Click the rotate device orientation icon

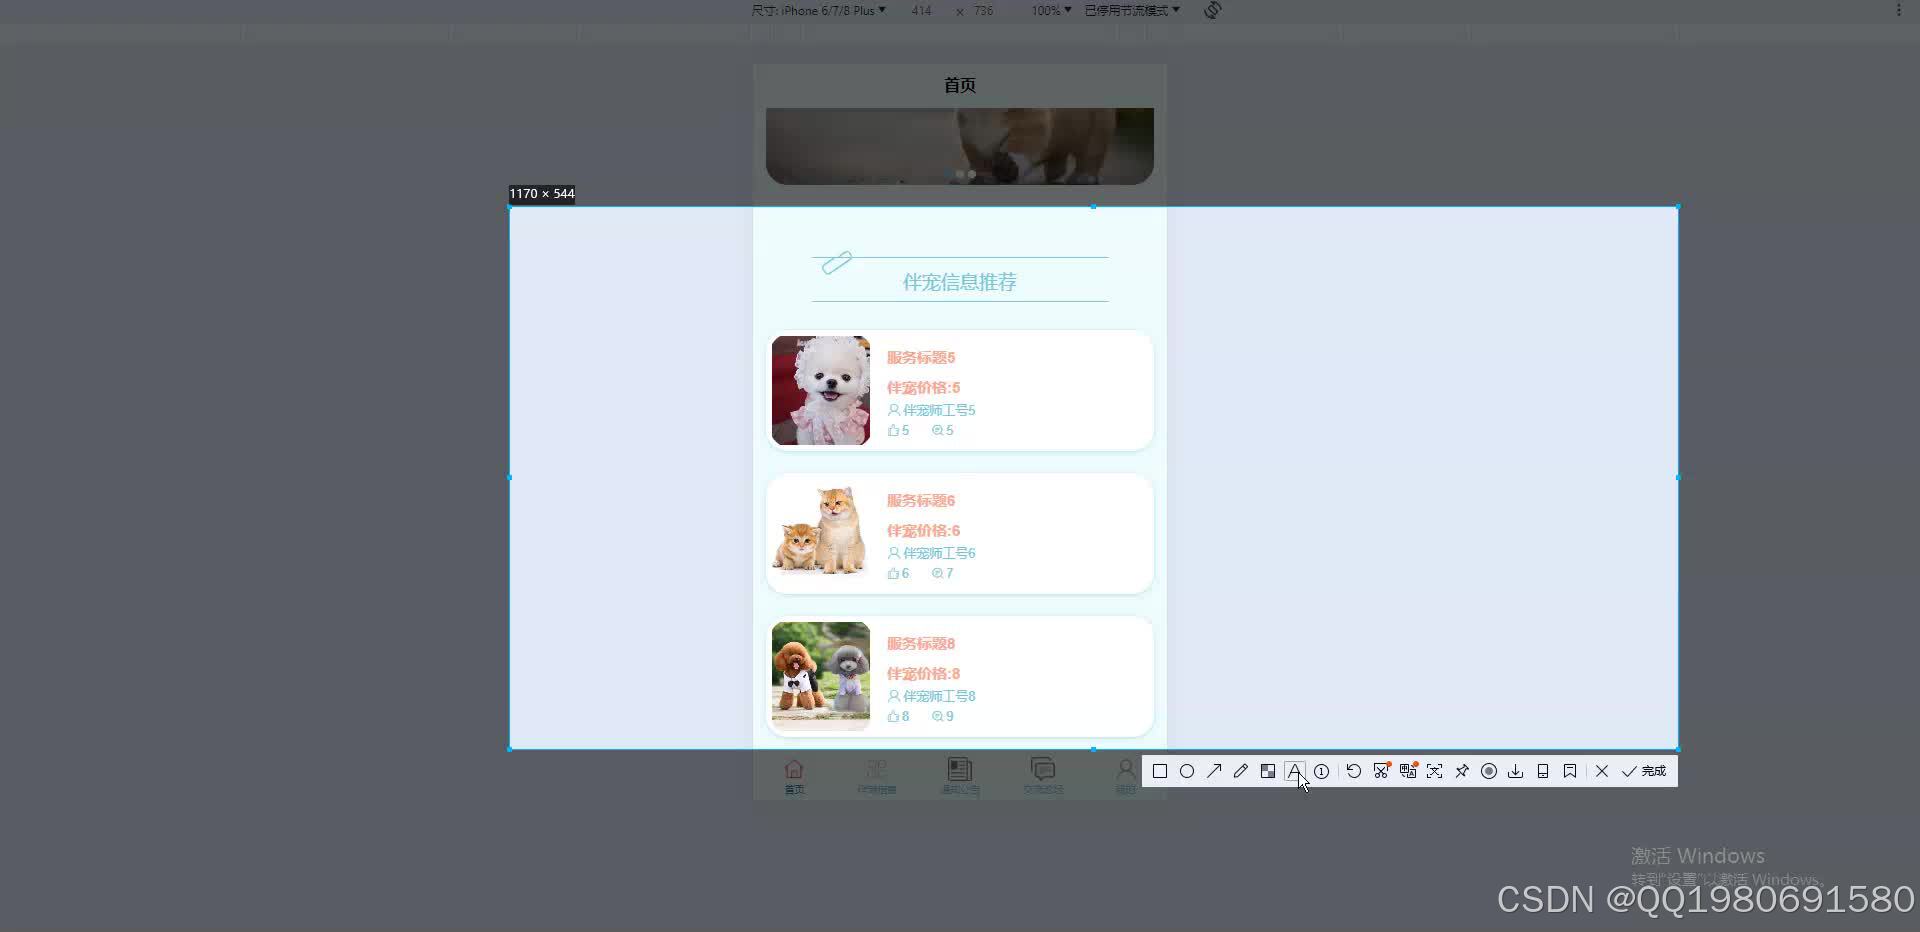(1213, 10)
